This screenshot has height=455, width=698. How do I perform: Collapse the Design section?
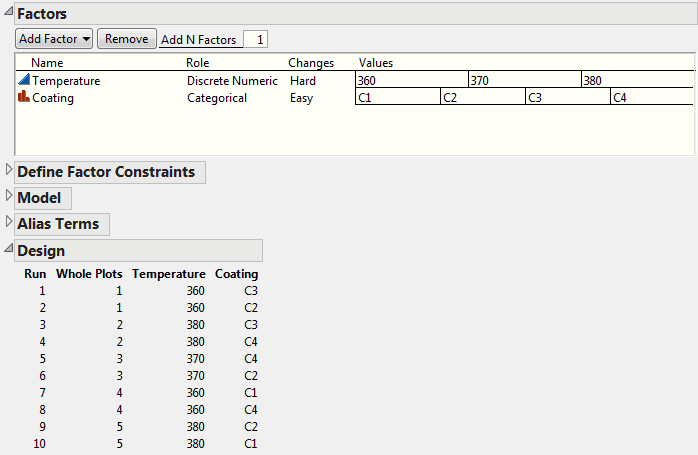click(8, 248)
